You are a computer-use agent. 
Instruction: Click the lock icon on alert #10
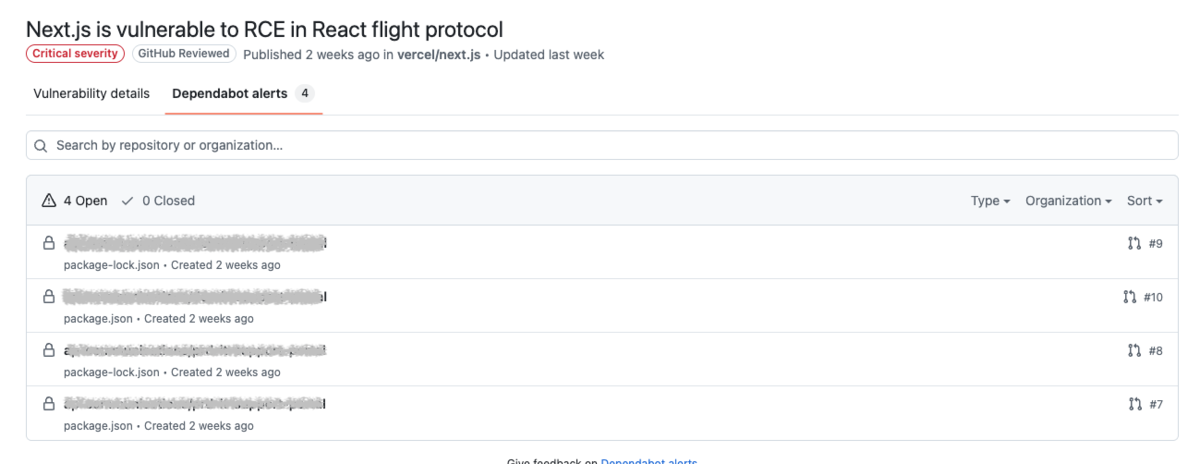point(48,297)
